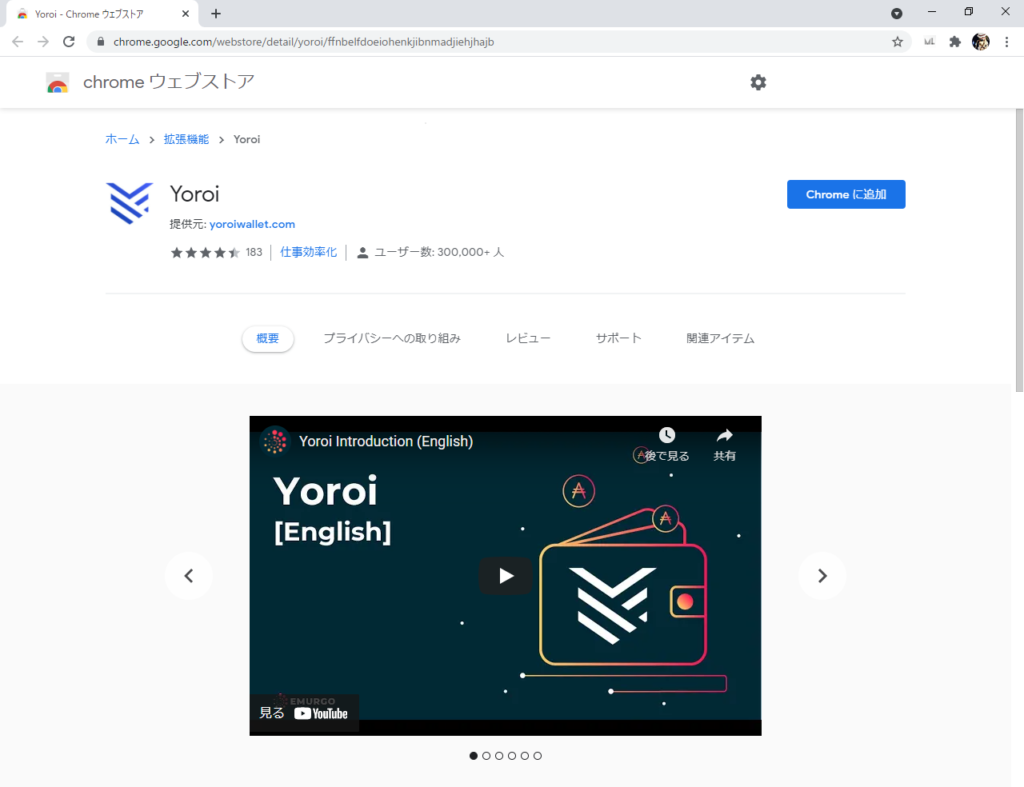Click the Chrome に追加 button
Viewport: 1024px width, 787px height.
[846, 195]
